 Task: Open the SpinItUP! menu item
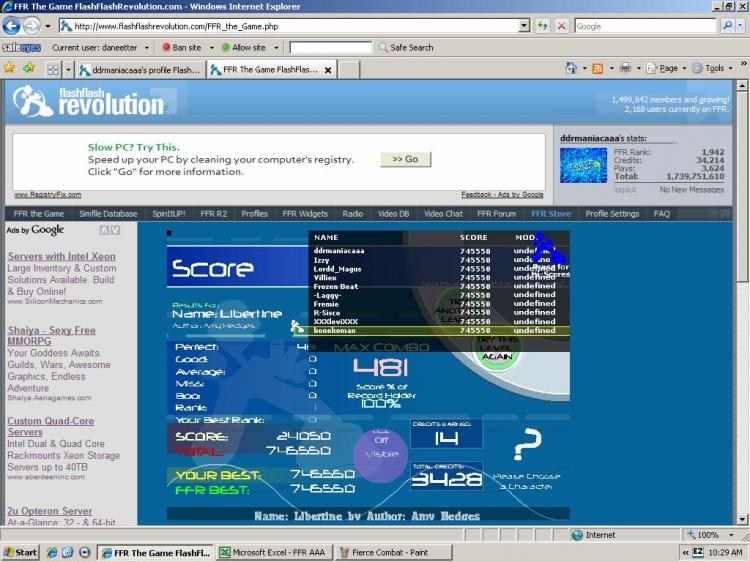[x=168, y=214]
